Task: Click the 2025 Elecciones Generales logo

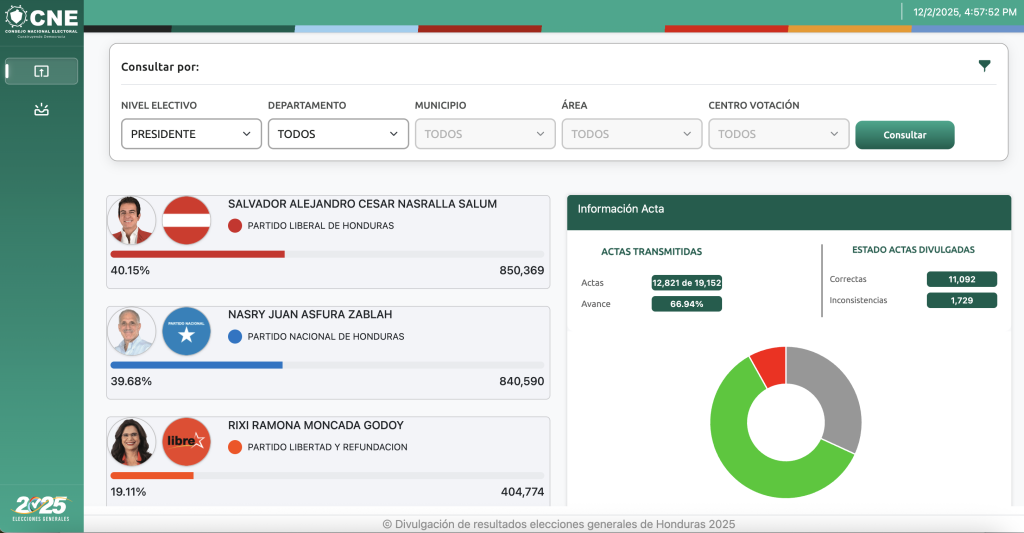Action: tap(41, 508)
